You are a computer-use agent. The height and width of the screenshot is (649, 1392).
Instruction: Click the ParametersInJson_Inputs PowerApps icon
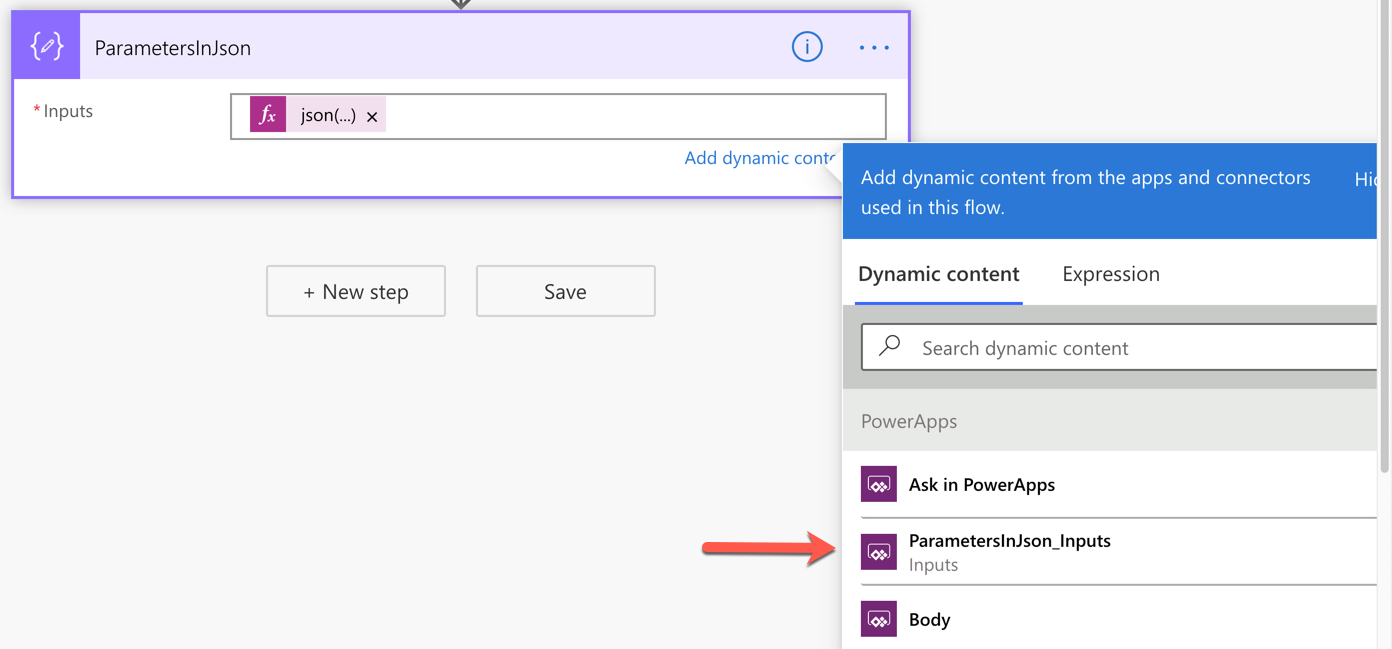click(x=879, y=552)
